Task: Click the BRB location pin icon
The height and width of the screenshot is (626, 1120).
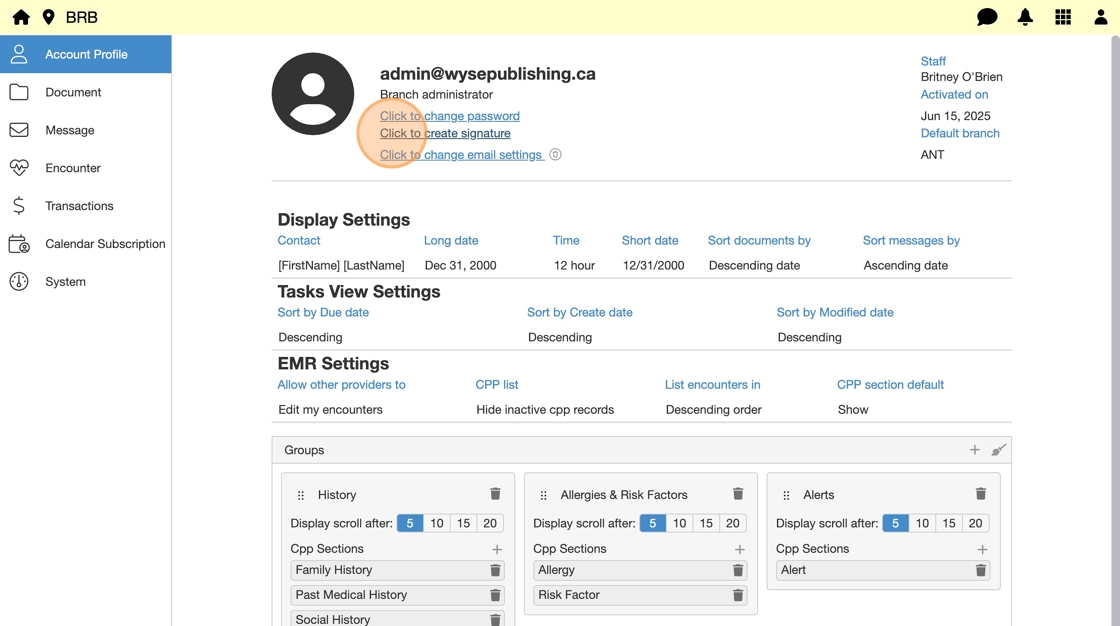Action: (48, 17)
